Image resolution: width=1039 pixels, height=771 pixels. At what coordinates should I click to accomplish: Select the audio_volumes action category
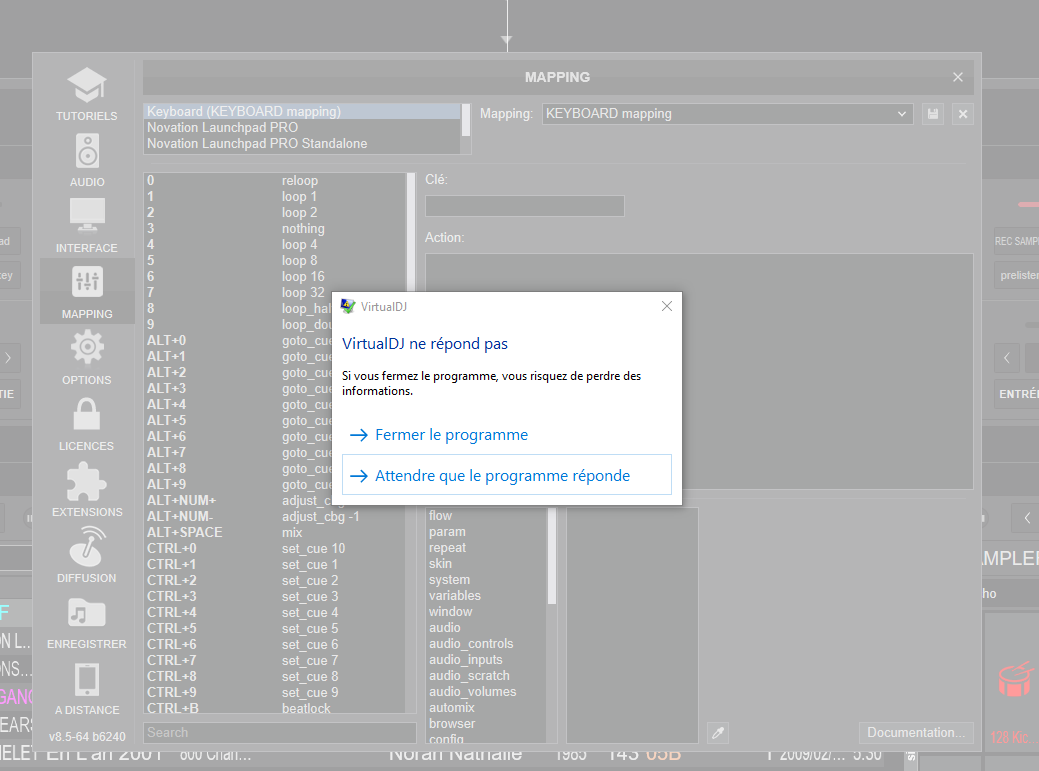pos(486,692)
